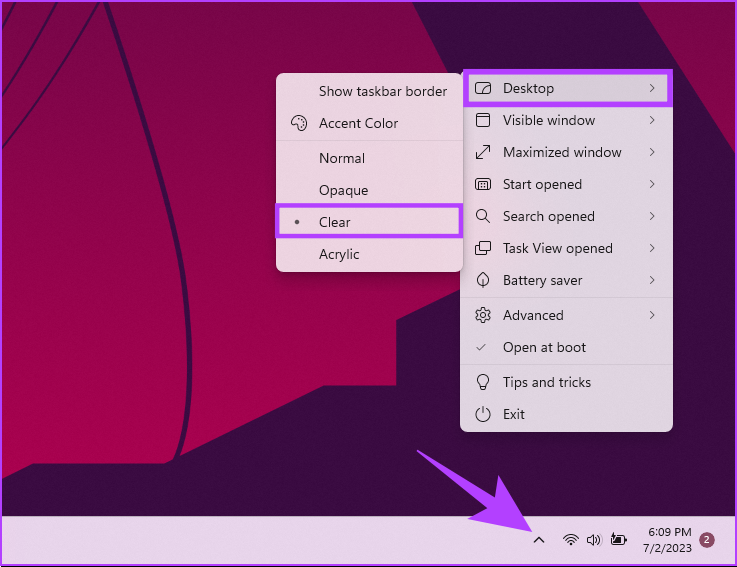This screenshot has width=737, height=567.
Task: Click the Desktop monitor icon
Action: point(483,88)
